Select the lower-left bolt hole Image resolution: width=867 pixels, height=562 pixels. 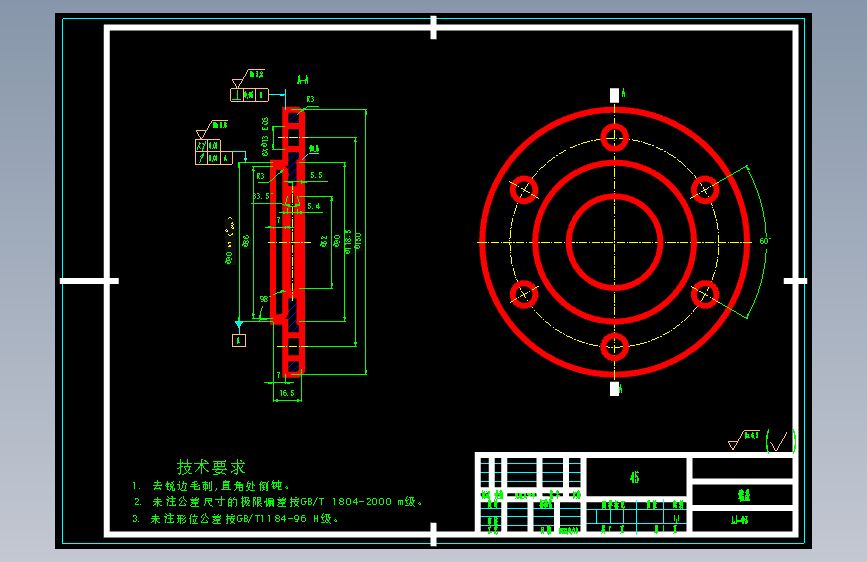(524, 294)
